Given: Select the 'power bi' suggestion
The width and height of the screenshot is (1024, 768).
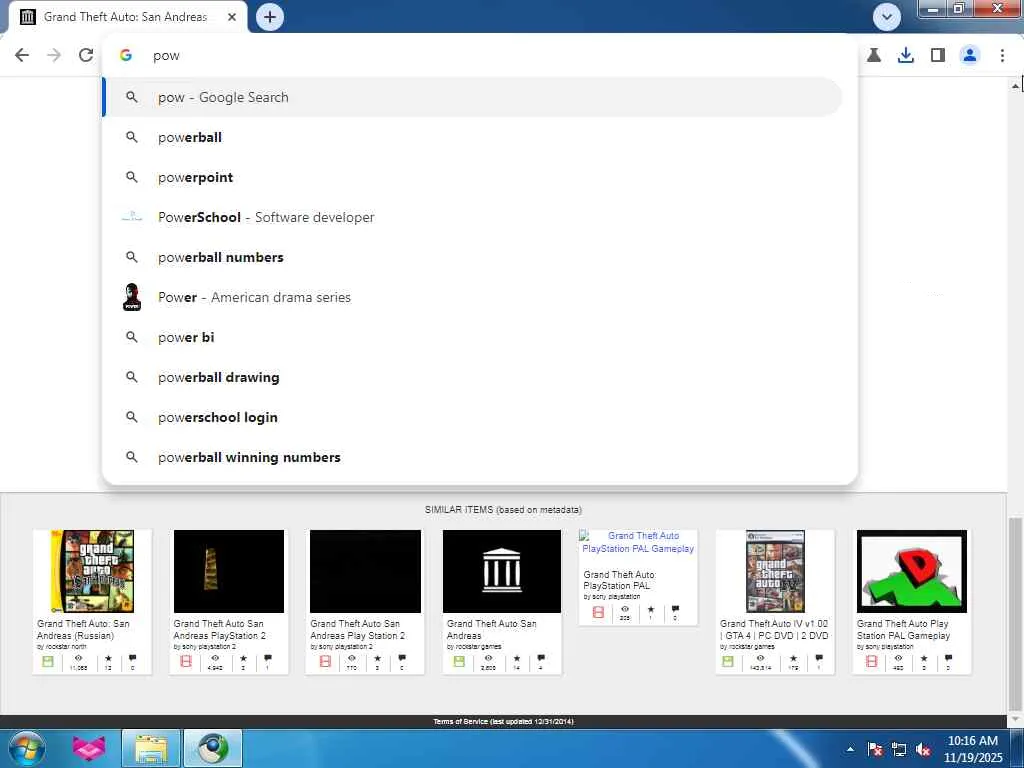Looking at the screenshot, I should tap(473, 337).
